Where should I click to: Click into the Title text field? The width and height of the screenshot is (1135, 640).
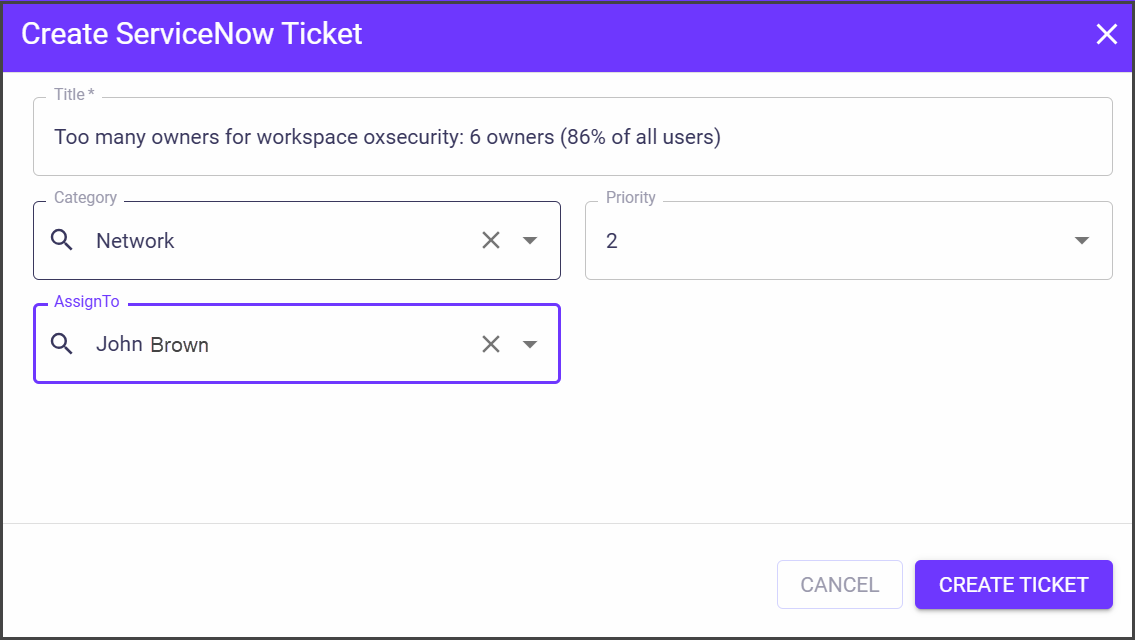[572, 137]
